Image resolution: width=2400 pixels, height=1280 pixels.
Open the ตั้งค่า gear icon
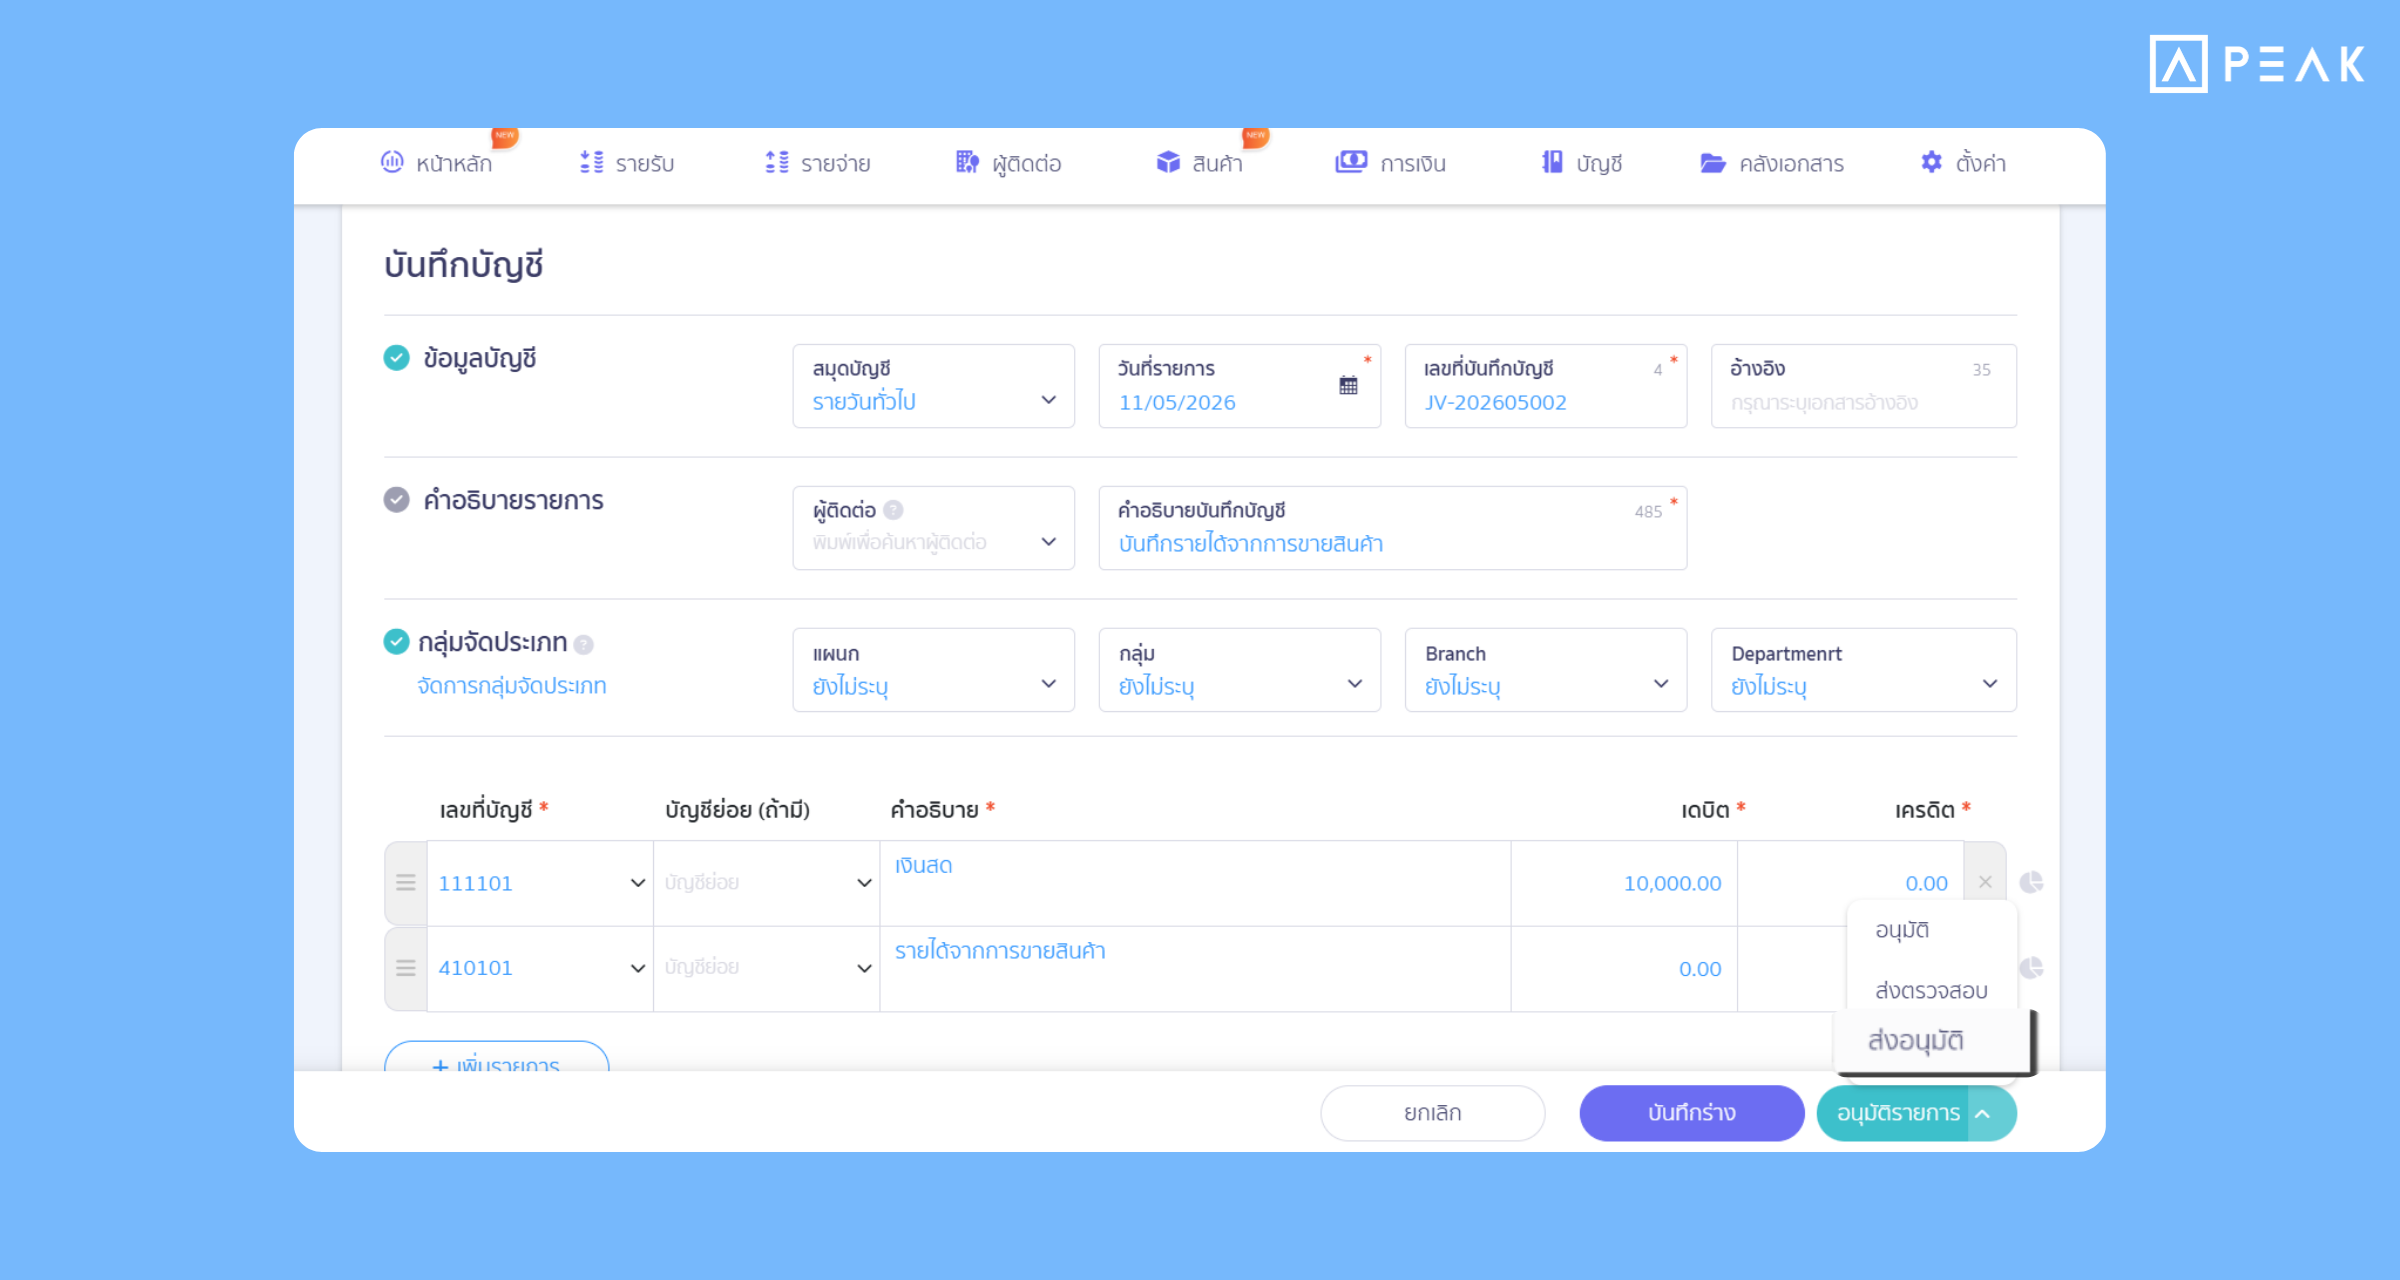pyautogui.click(x=1931, y=162)
